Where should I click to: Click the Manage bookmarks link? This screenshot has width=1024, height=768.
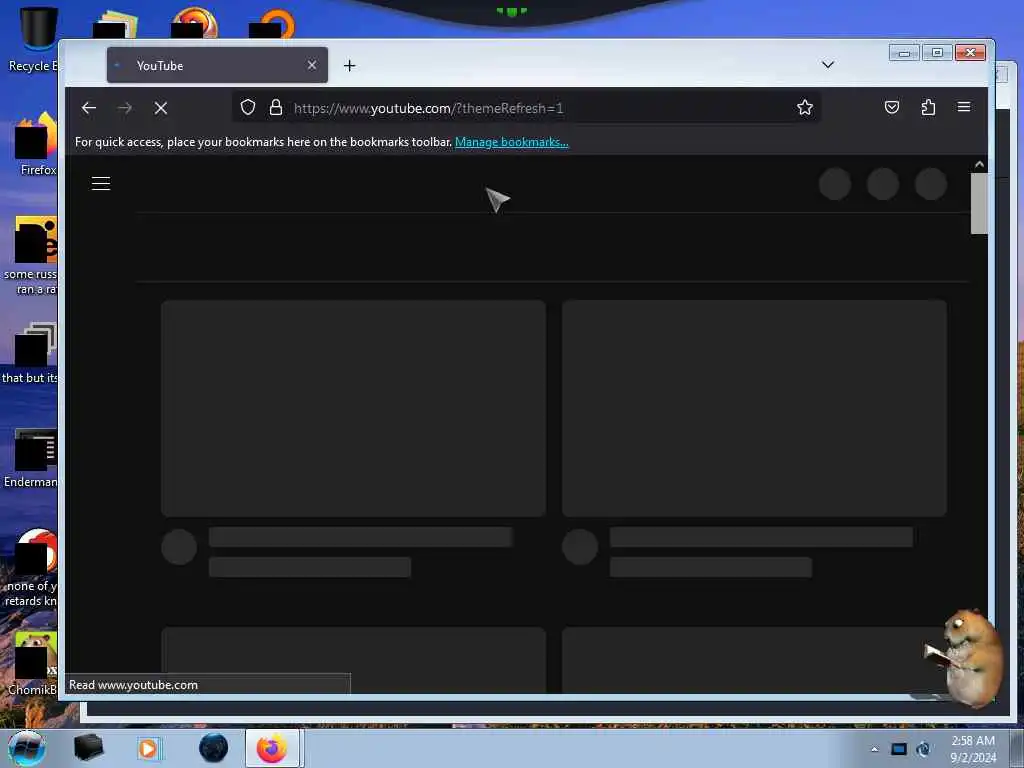click(511, 142)
